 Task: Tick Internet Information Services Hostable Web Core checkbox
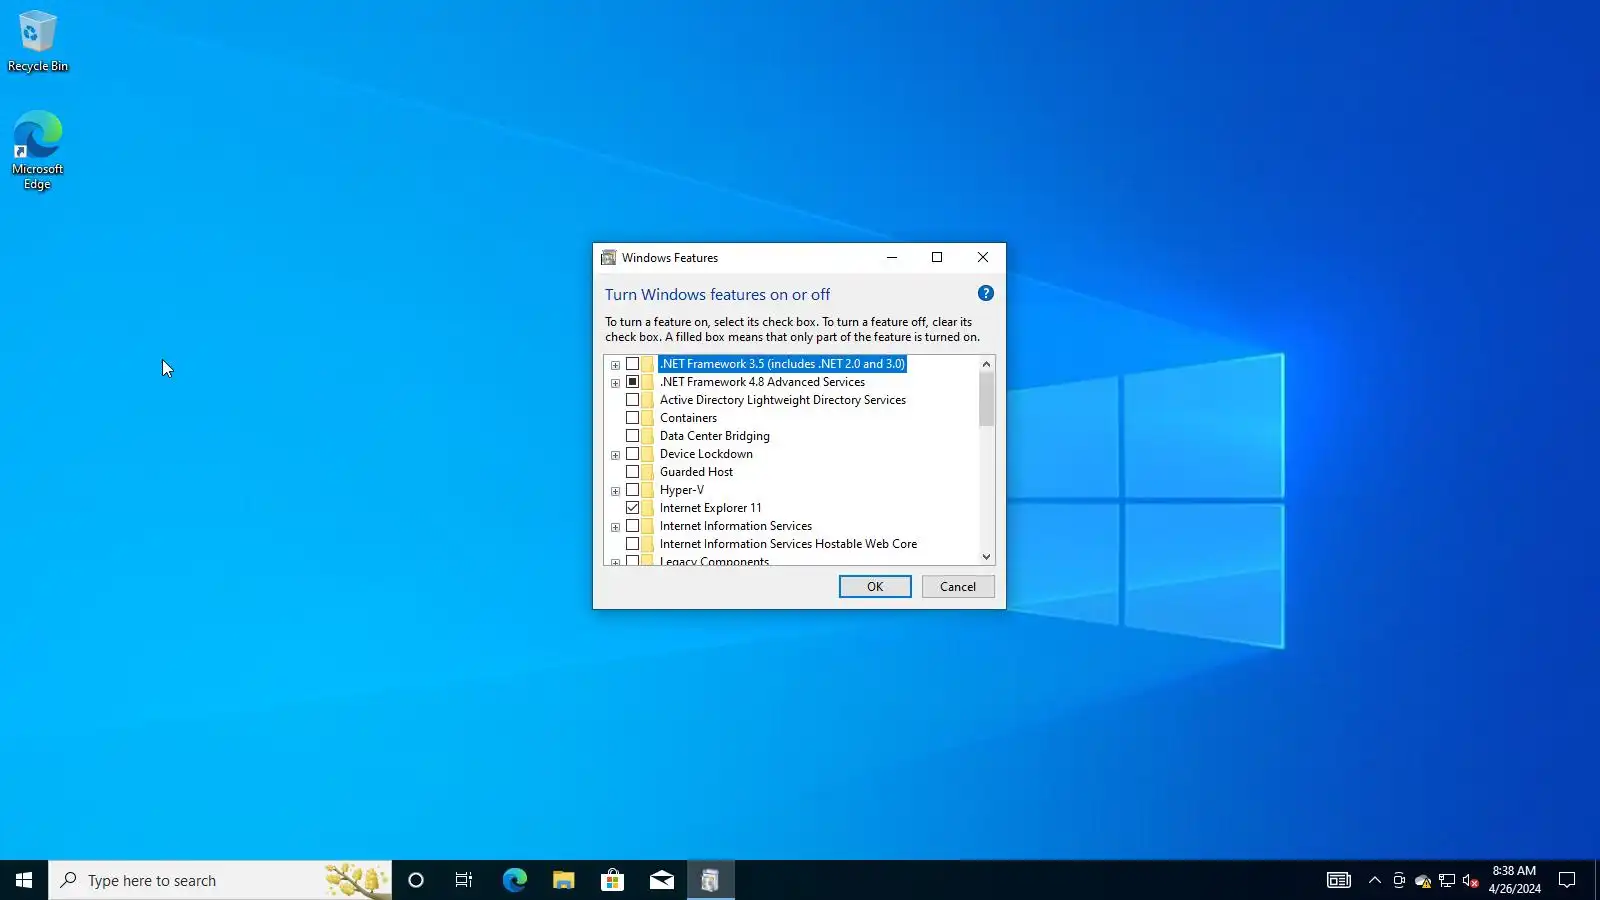click(632, 544)
